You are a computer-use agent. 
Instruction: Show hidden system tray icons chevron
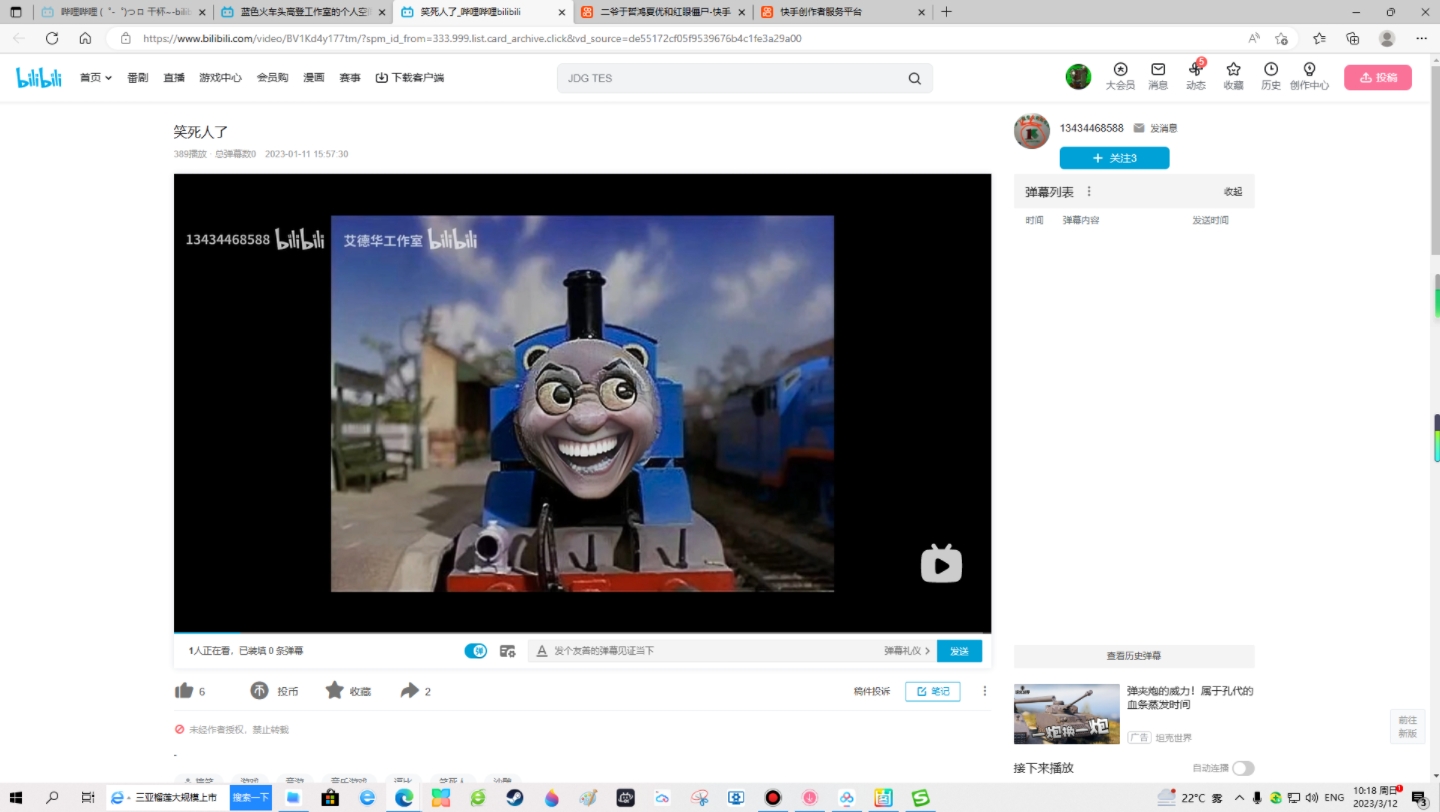coord(1240,797)
